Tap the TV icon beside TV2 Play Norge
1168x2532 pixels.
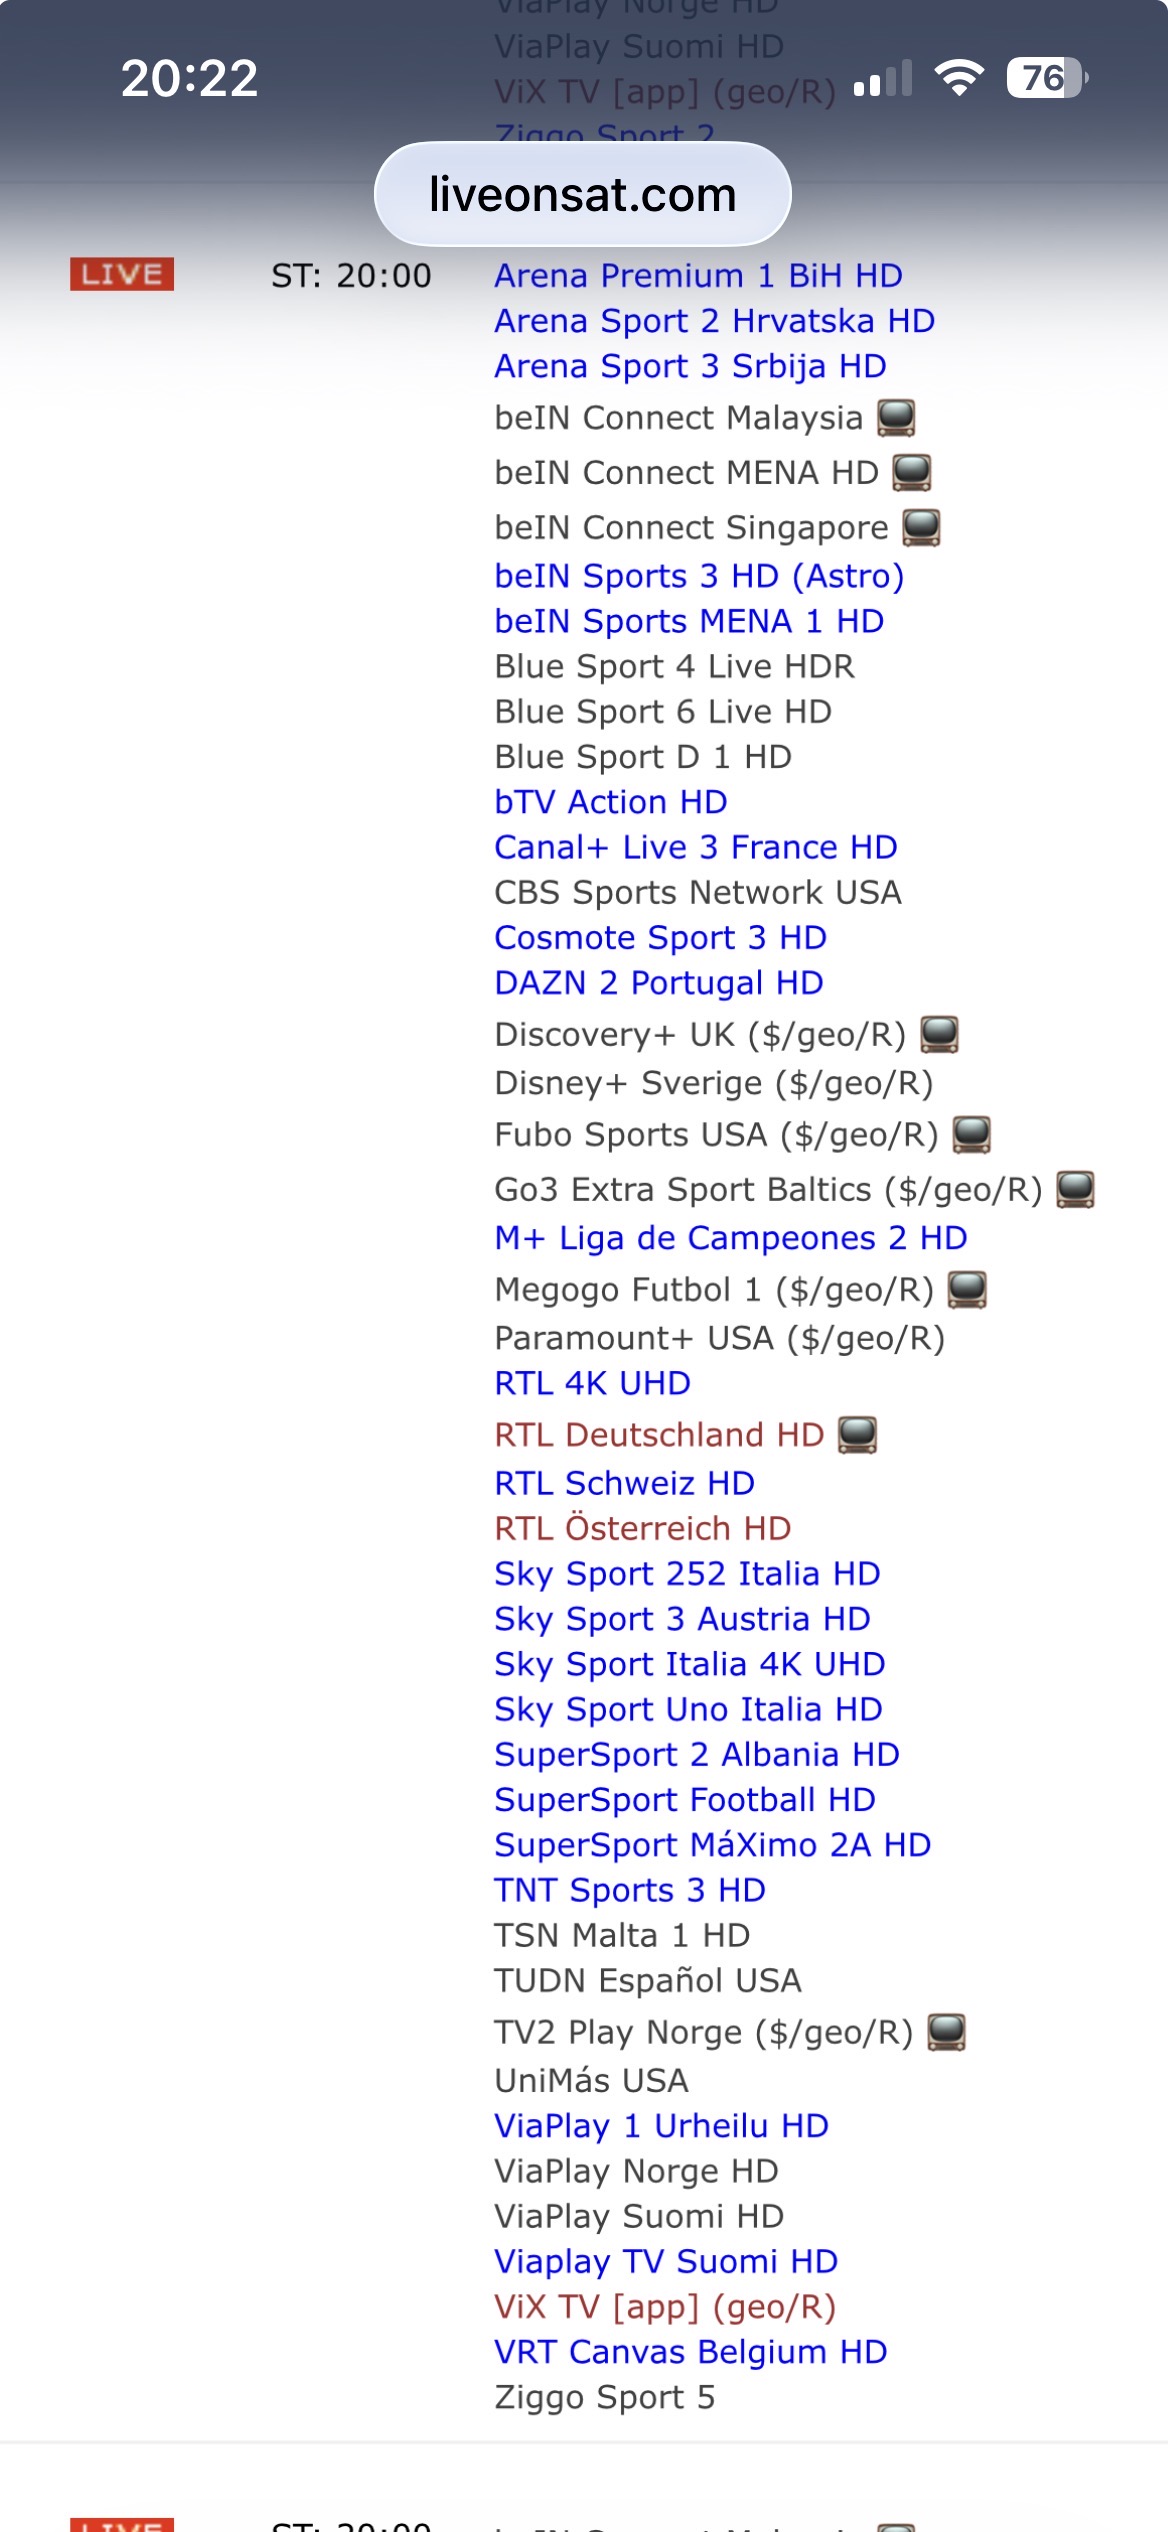[946, 2032]
